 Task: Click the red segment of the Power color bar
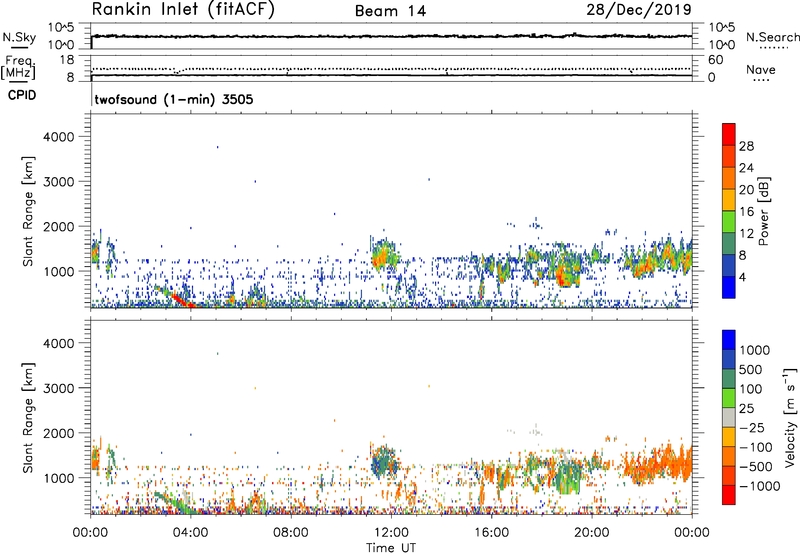[x=729, y=134]
